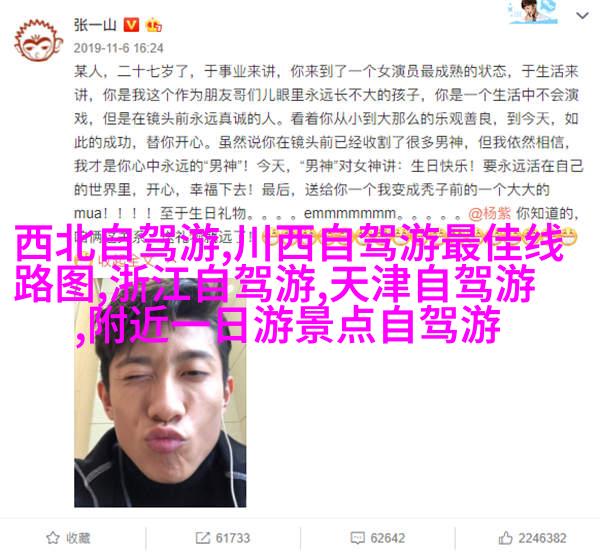Click the orange verified V badge

[x=131, y=25]
